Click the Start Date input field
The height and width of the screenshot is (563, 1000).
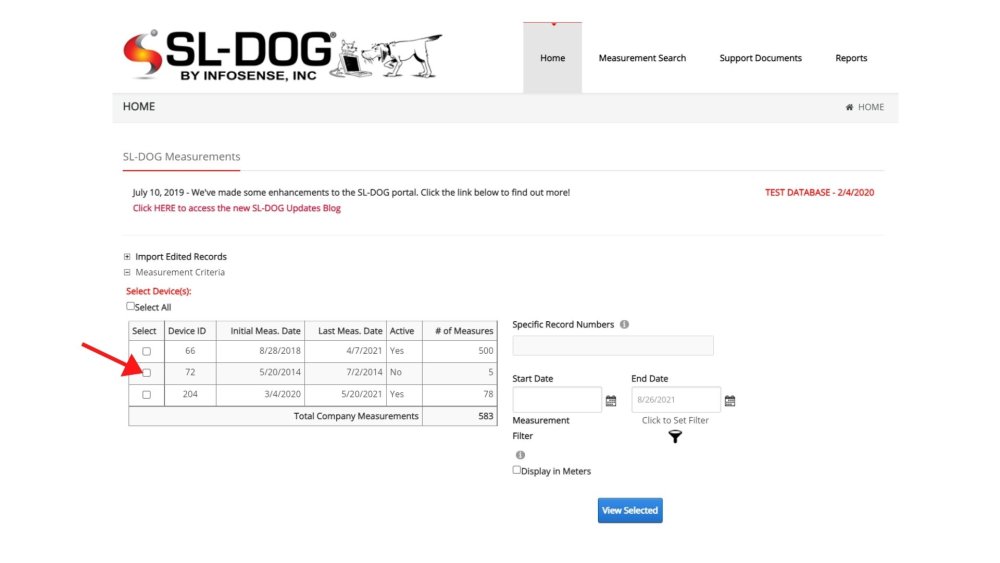coord(557,400)
